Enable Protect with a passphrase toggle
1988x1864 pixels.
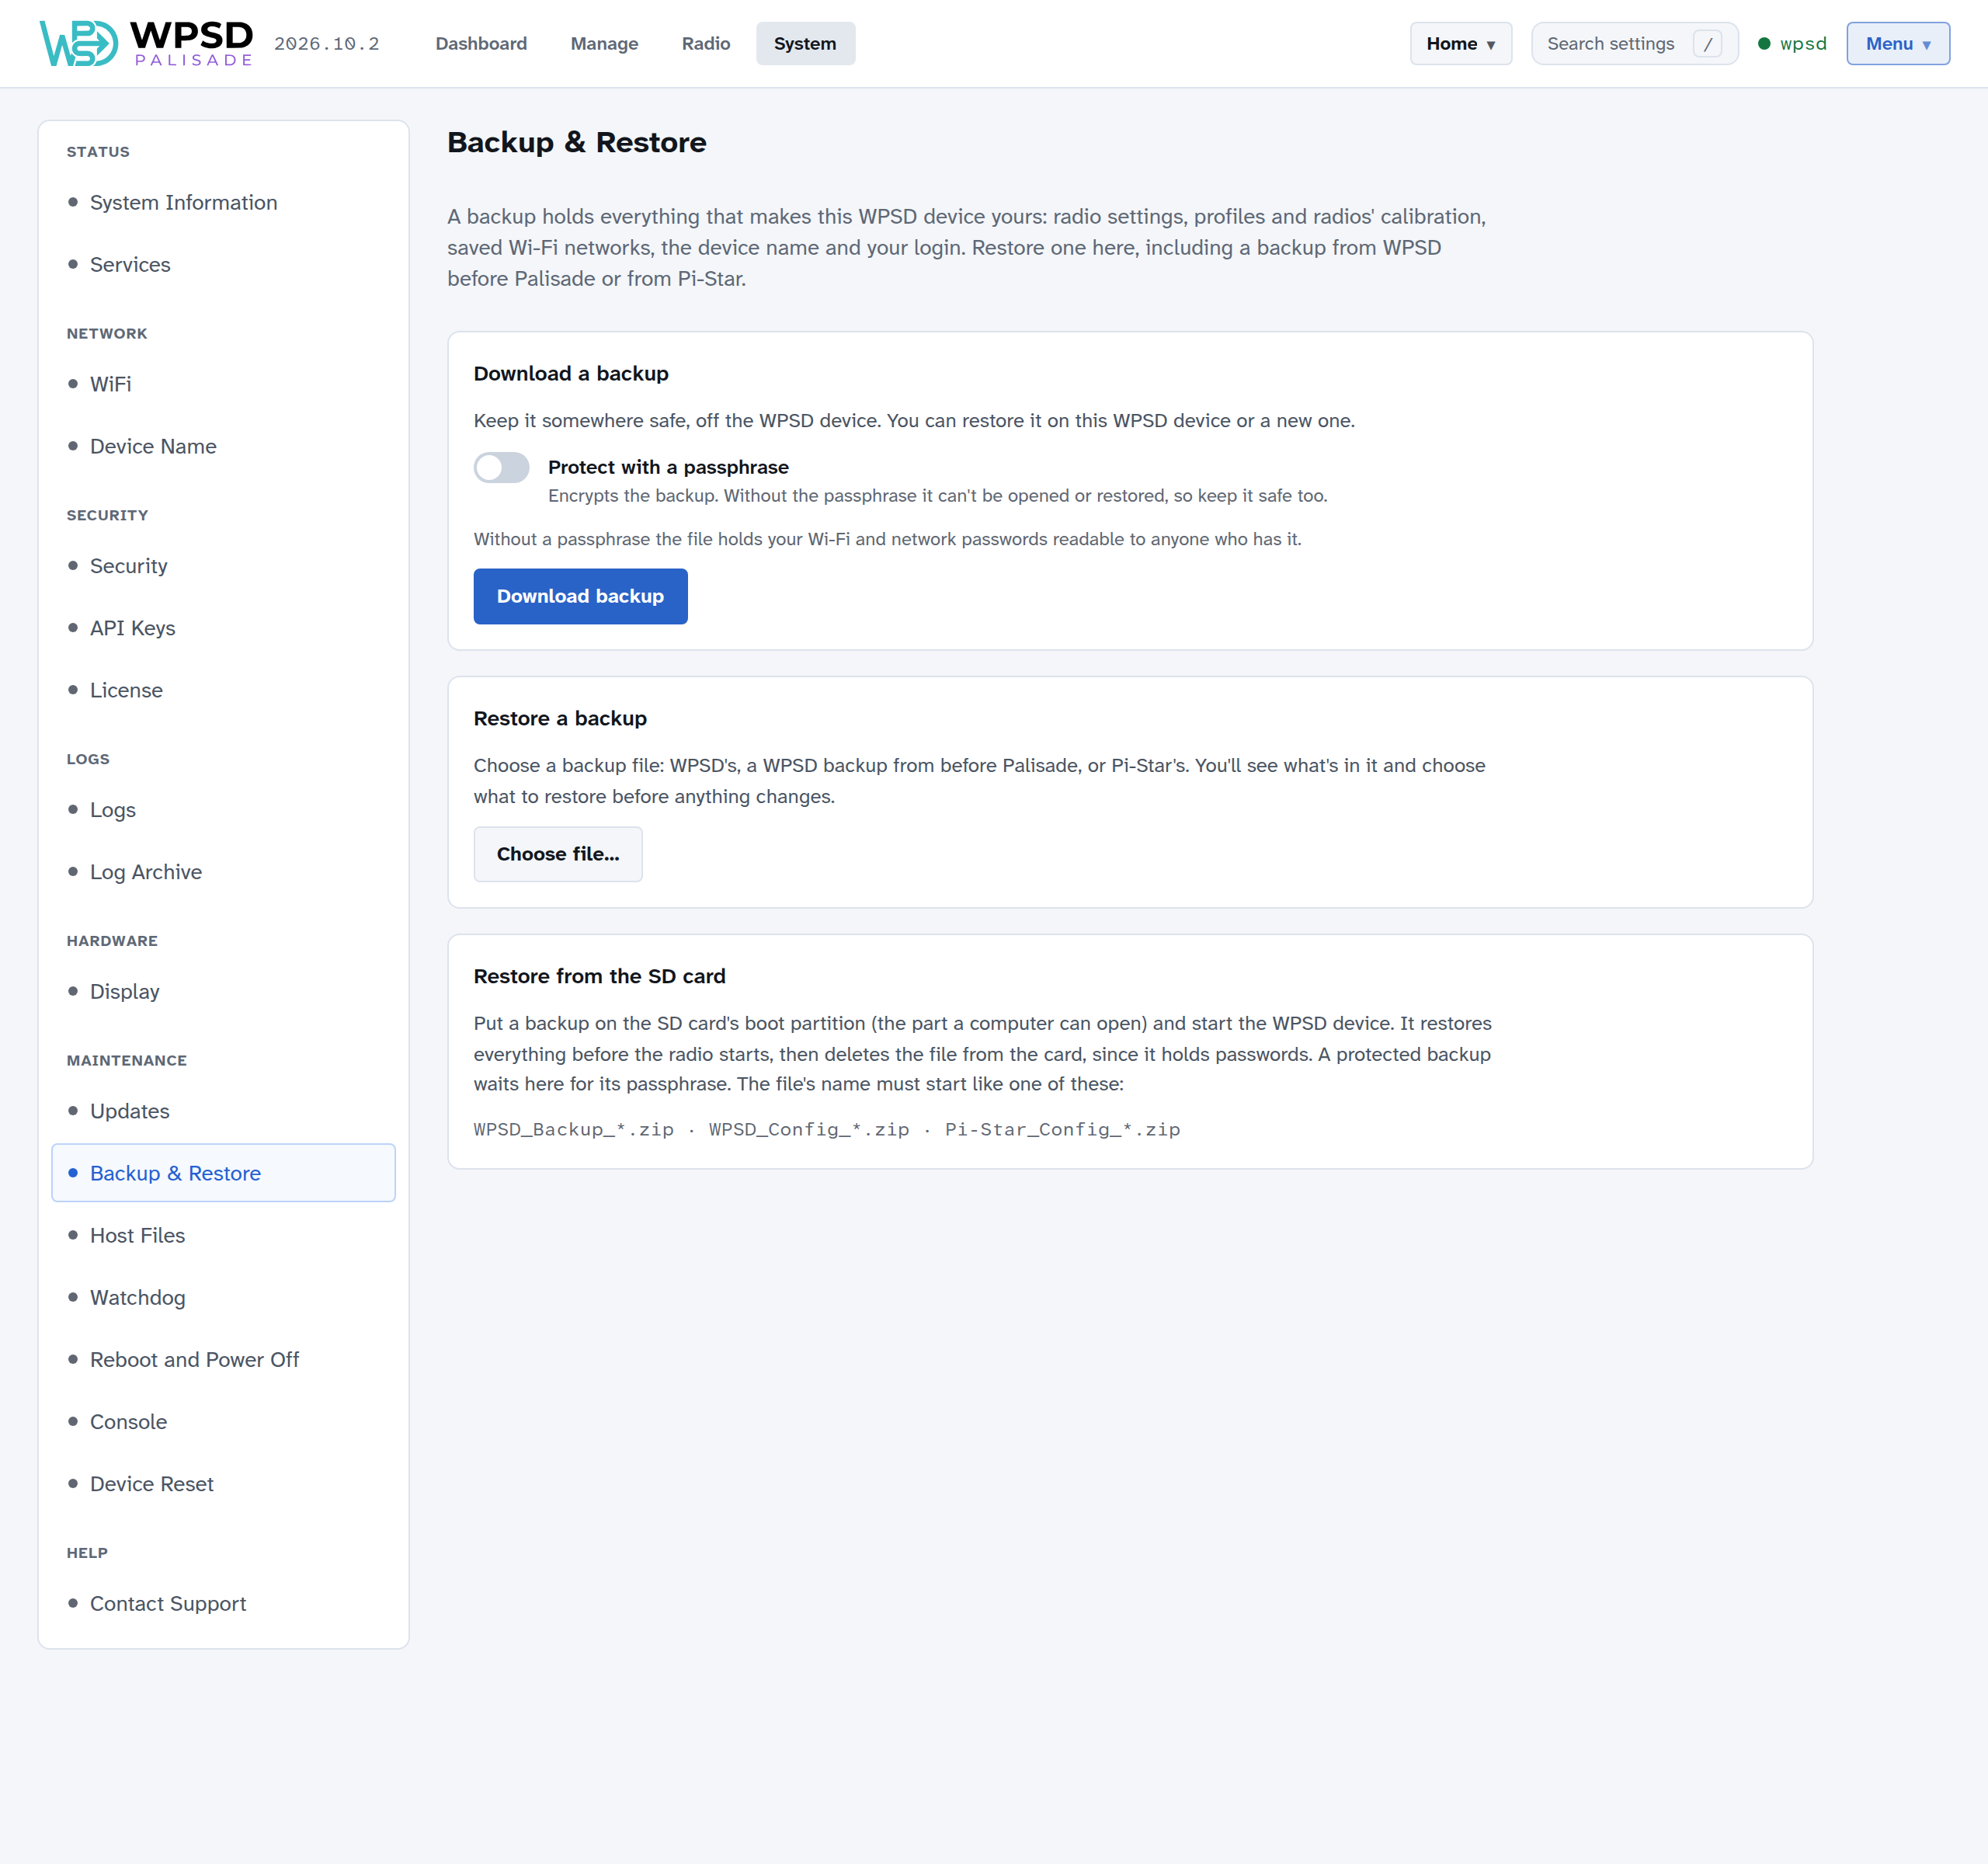(501, 467)
